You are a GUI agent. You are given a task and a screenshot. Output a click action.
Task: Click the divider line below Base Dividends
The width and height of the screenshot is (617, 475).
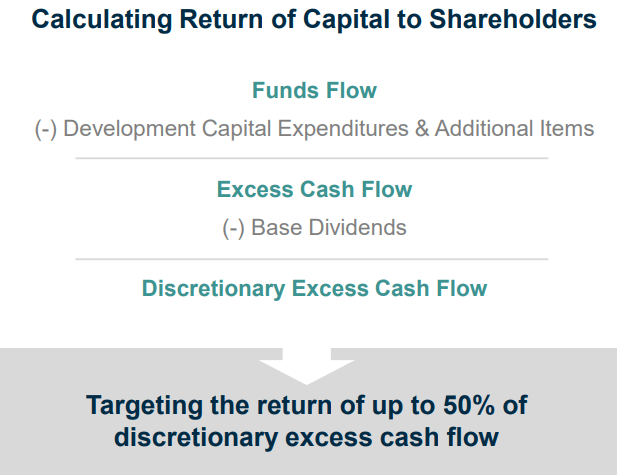[x=312, y=259]
